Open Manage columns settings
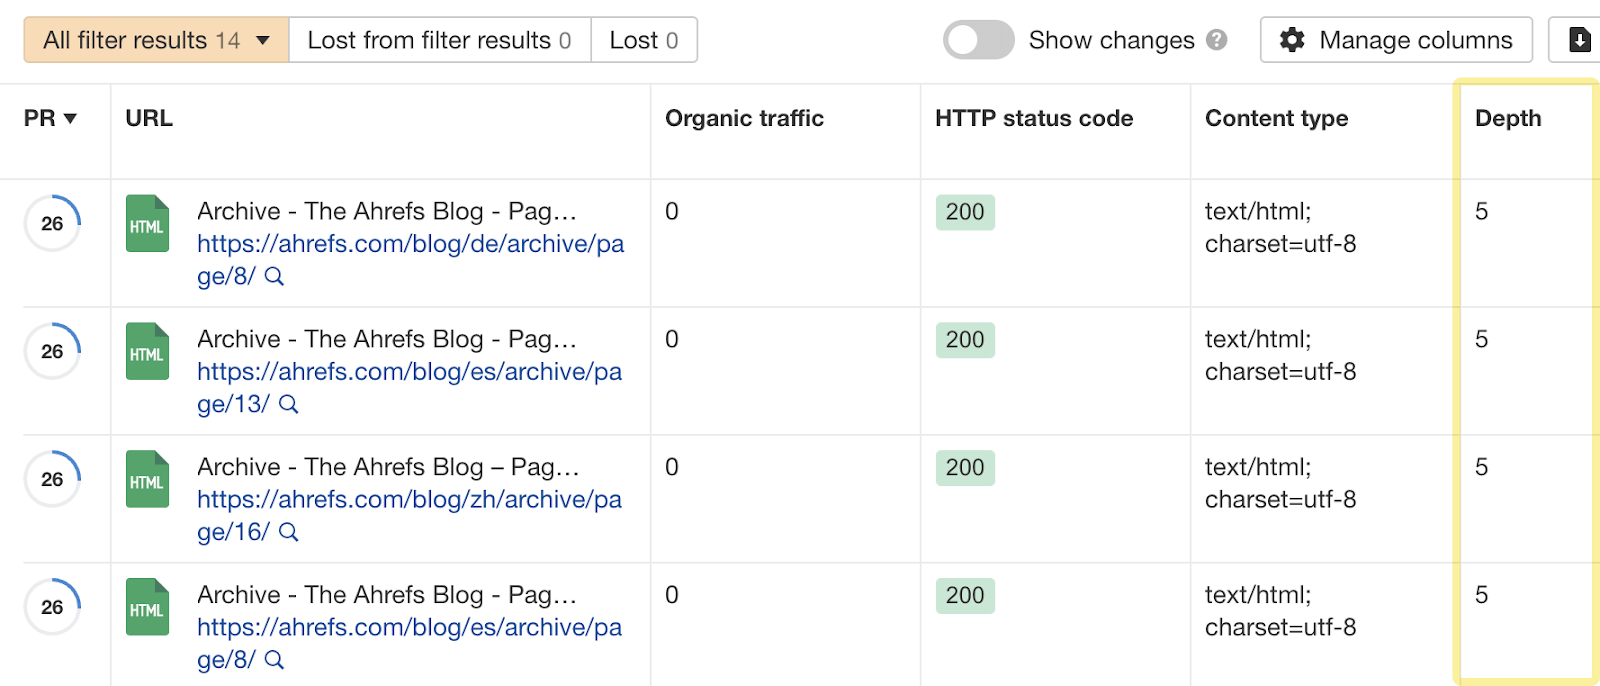Screen dimensions: 1600x686 click(1396, 40)
